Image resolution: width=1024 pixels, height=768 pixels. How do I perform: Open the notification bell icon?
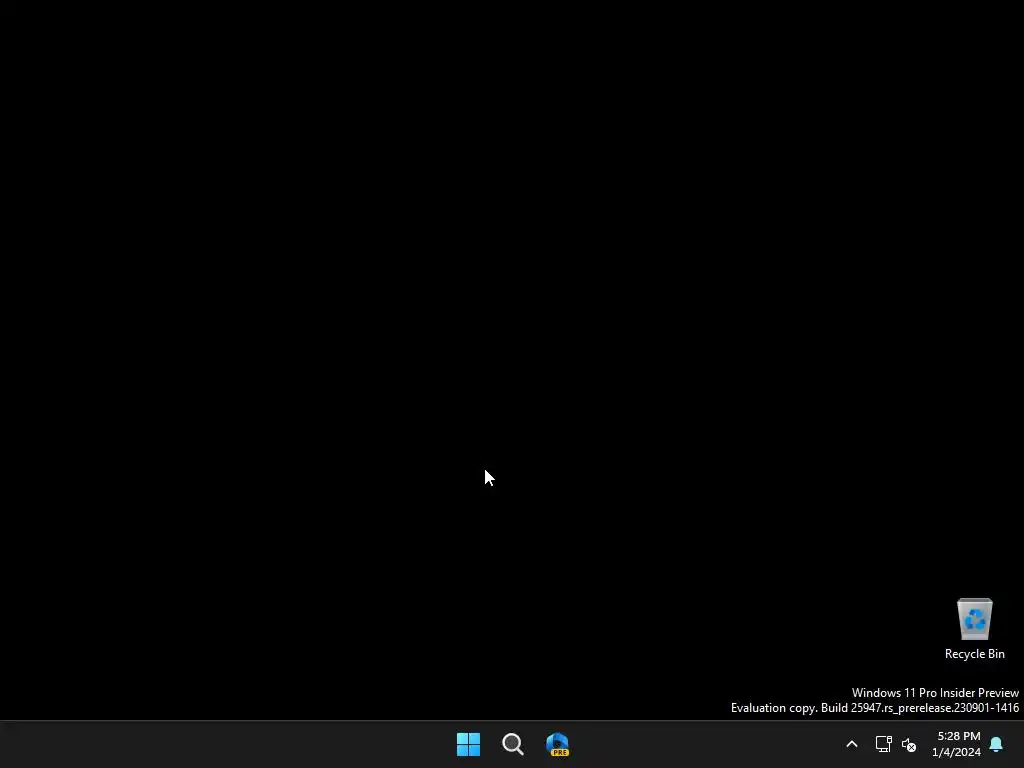pos(996,744)
